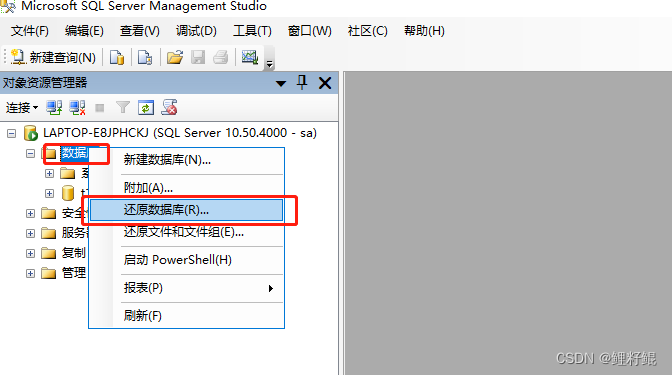This screenshot has height=375, width=672.
Task: Expand the system databases subfolder
Action: [49, 173]
